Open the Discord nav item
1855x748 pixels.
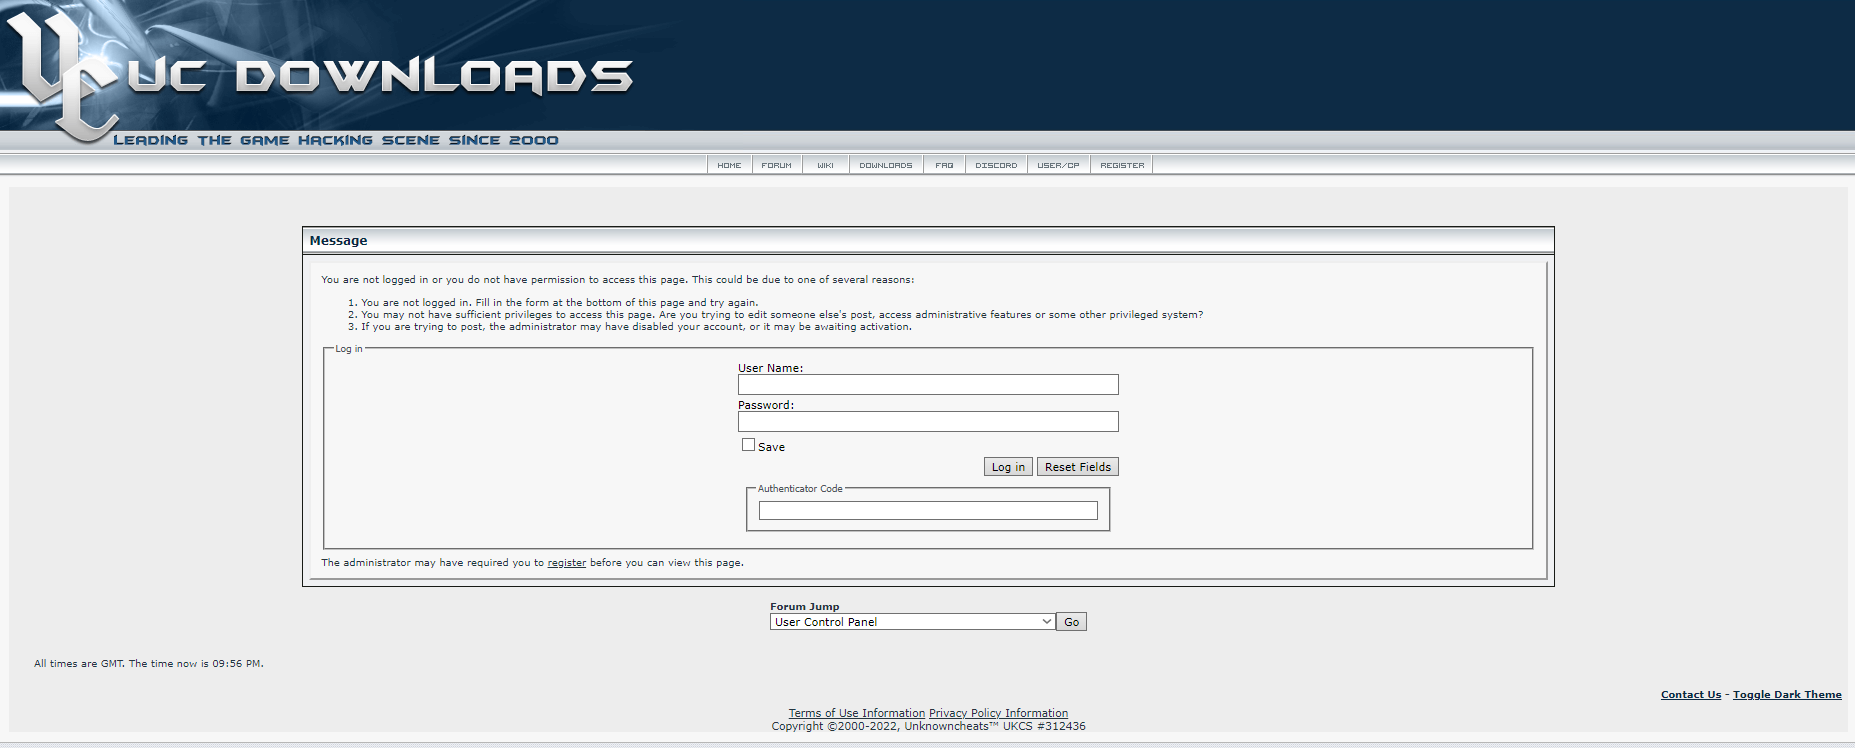pyautogui.click(x=996, y=165)
